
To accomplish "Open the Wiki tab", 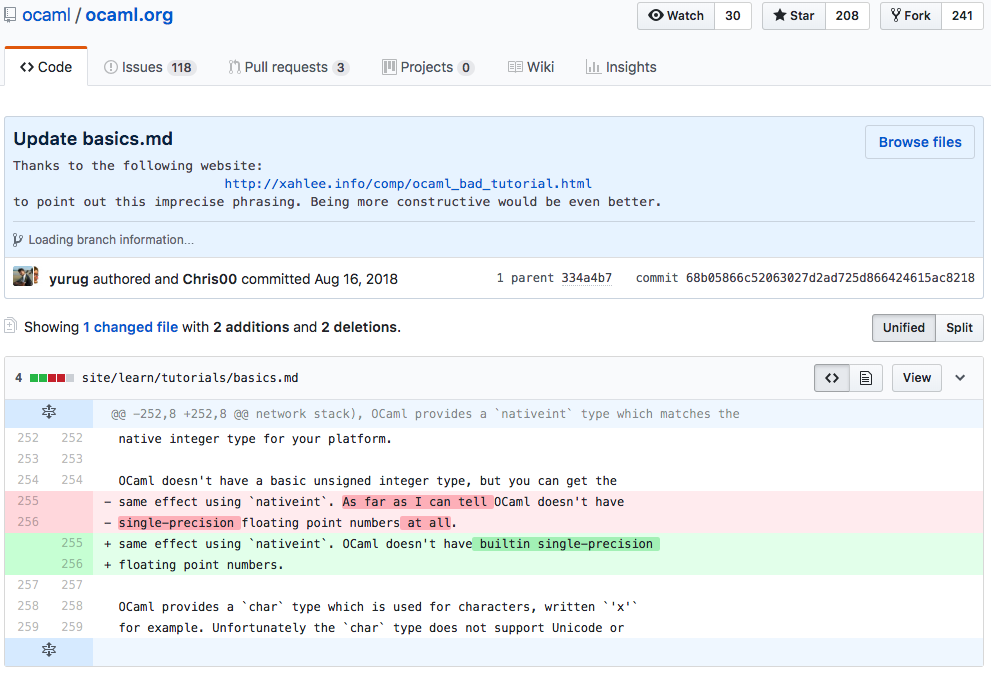I will (x=531, y=67).
